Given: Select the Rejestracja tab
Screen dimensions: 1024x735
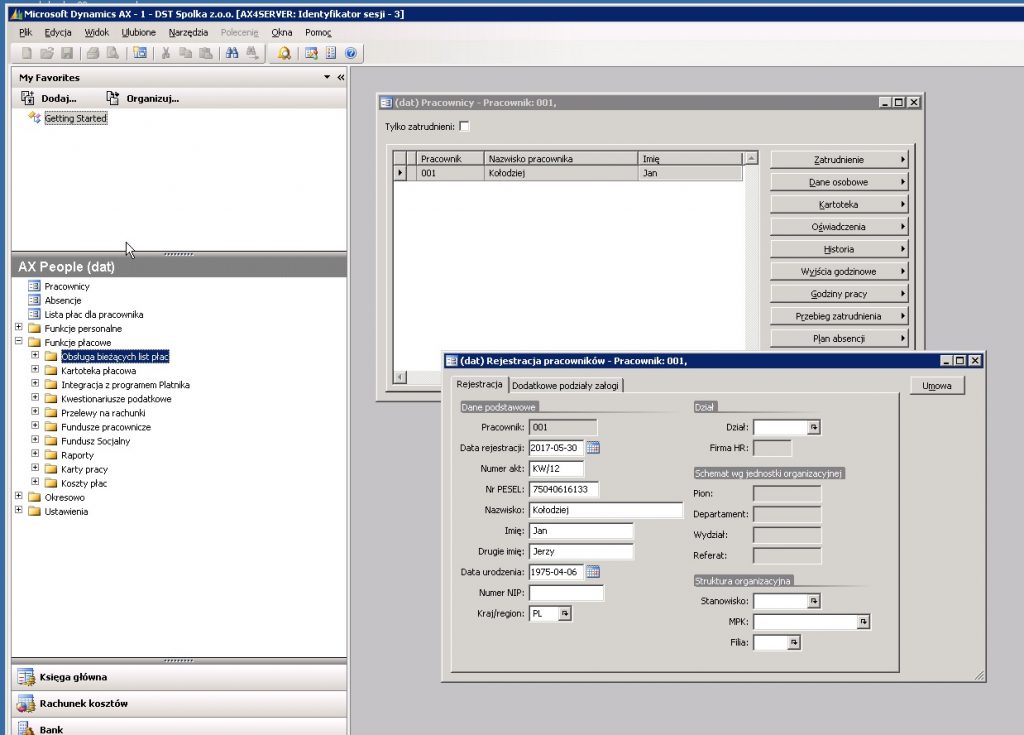Looking at the screenshot, I should coord(479,384).
